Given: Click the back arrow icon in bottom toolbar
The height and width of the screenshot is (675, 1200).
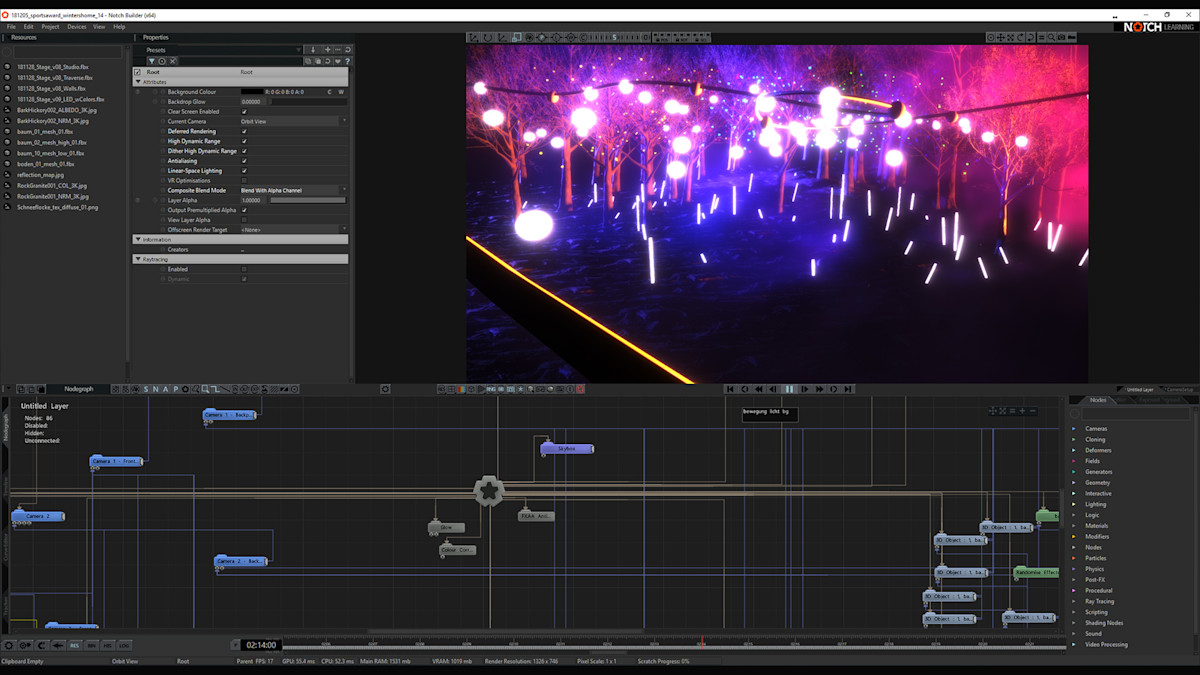Looking at the screenshot, I should coord(57,645).
